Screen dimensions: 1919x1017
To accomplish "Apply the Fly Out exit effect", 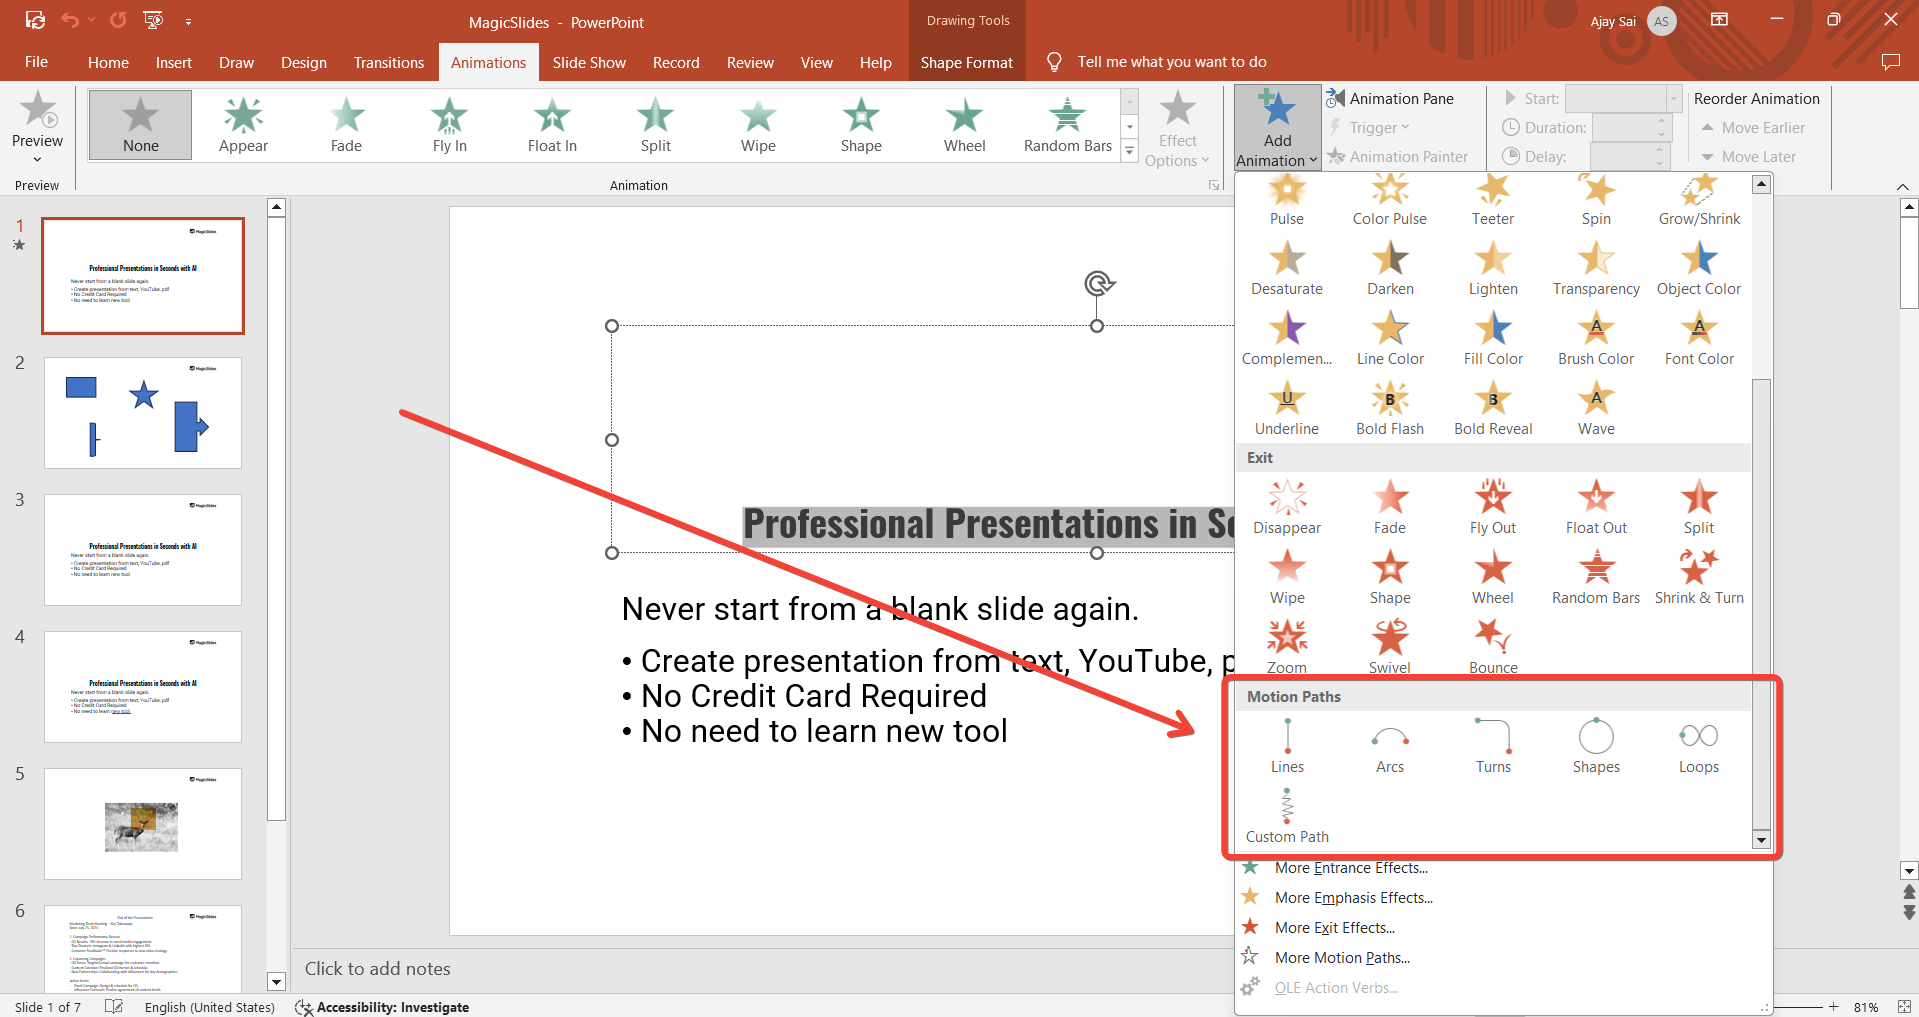I will 1492,507.
